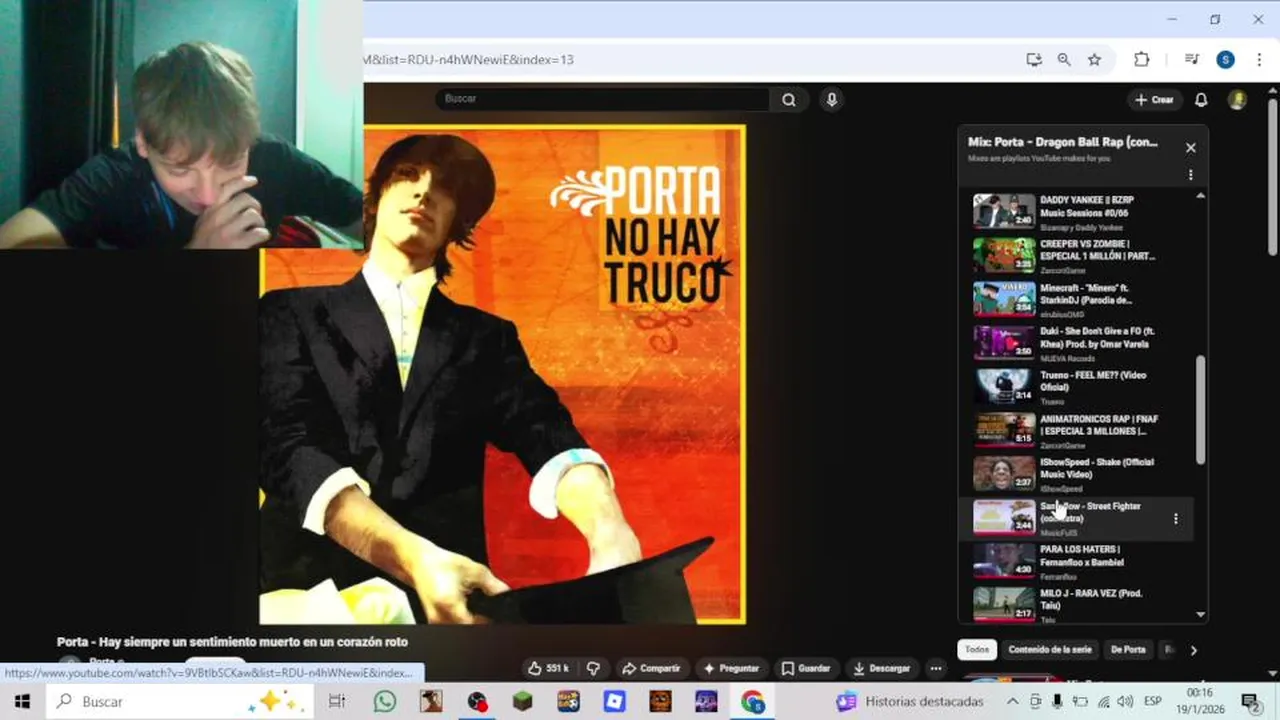This screenshot has height=720, width=1280.
Task: Focus the YouTube Buscar search field
Action: pos(602,99)
